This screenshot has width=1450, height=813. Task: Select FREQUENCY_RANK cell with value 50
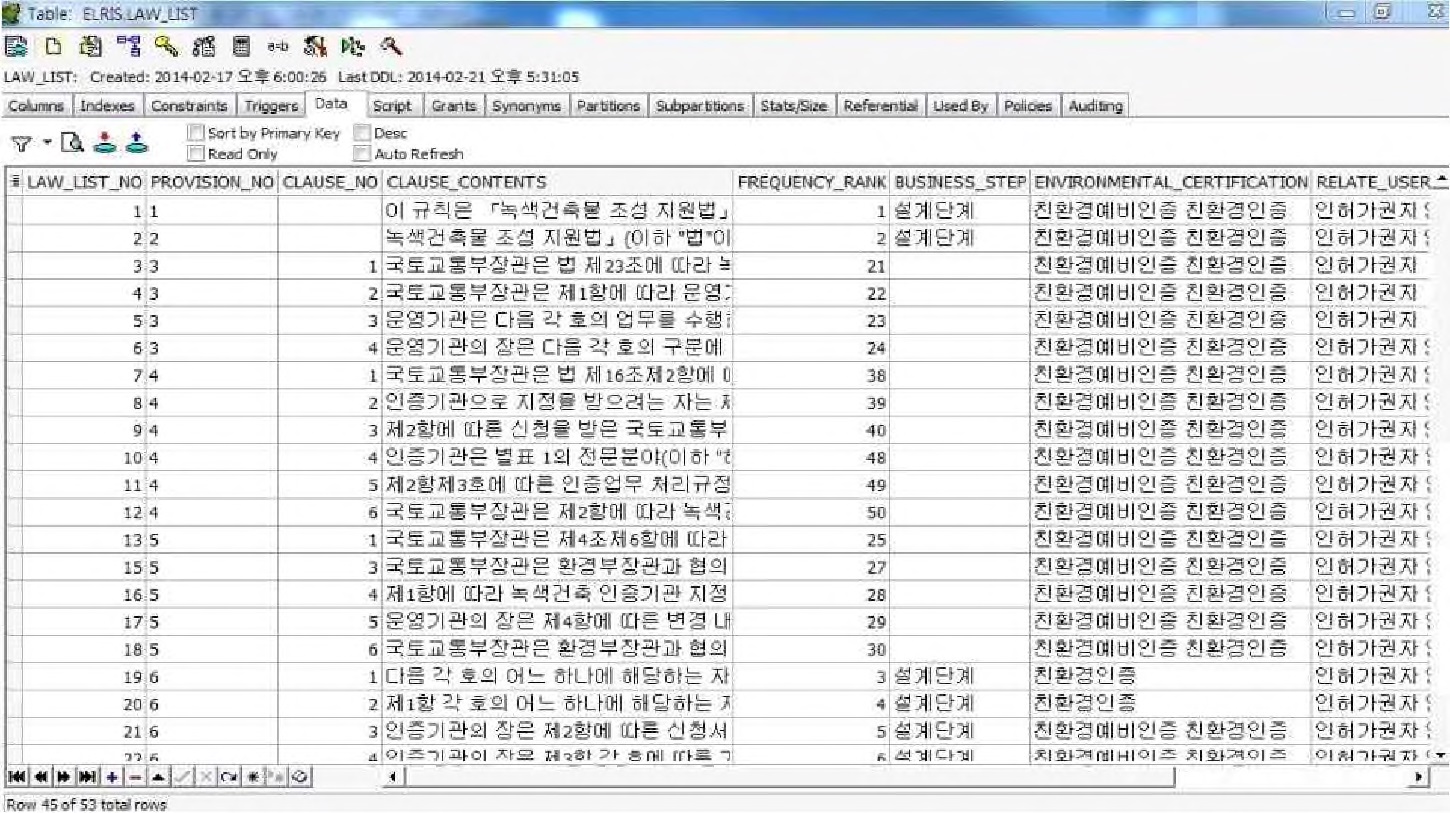tap(812, 511)
